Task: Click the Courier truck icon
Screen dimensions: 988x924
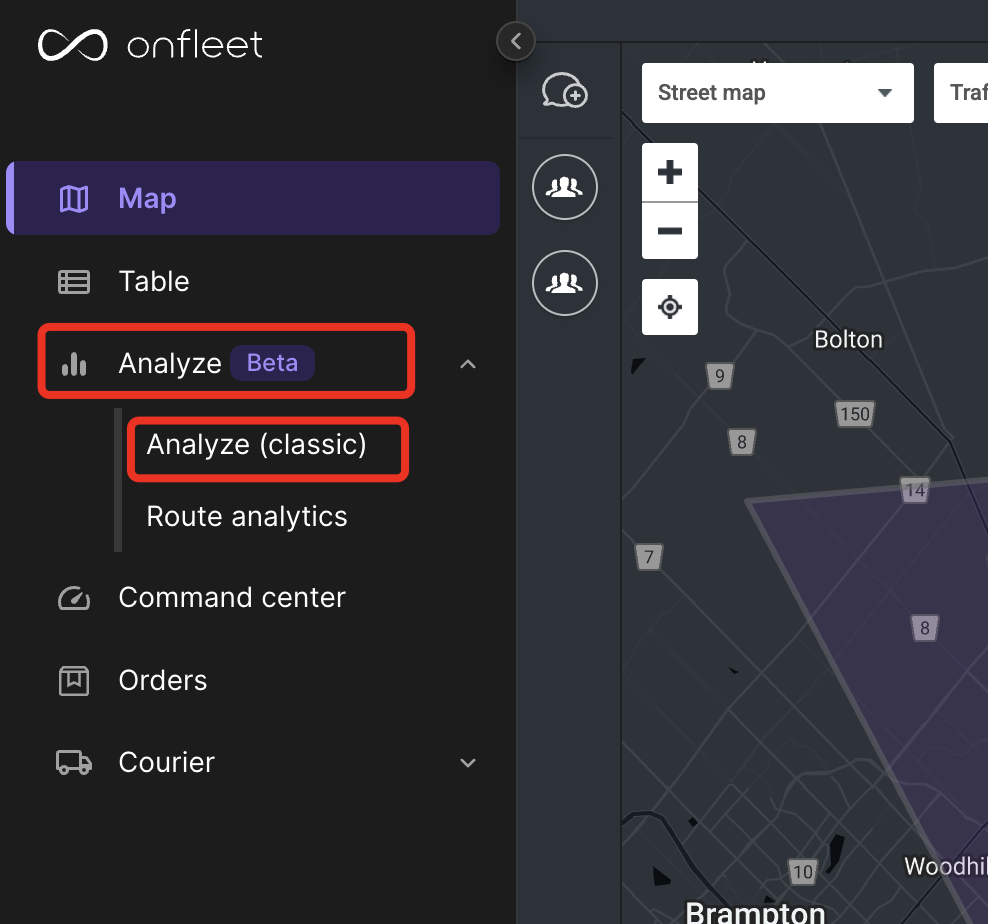Action: click(x=74, y=762)
